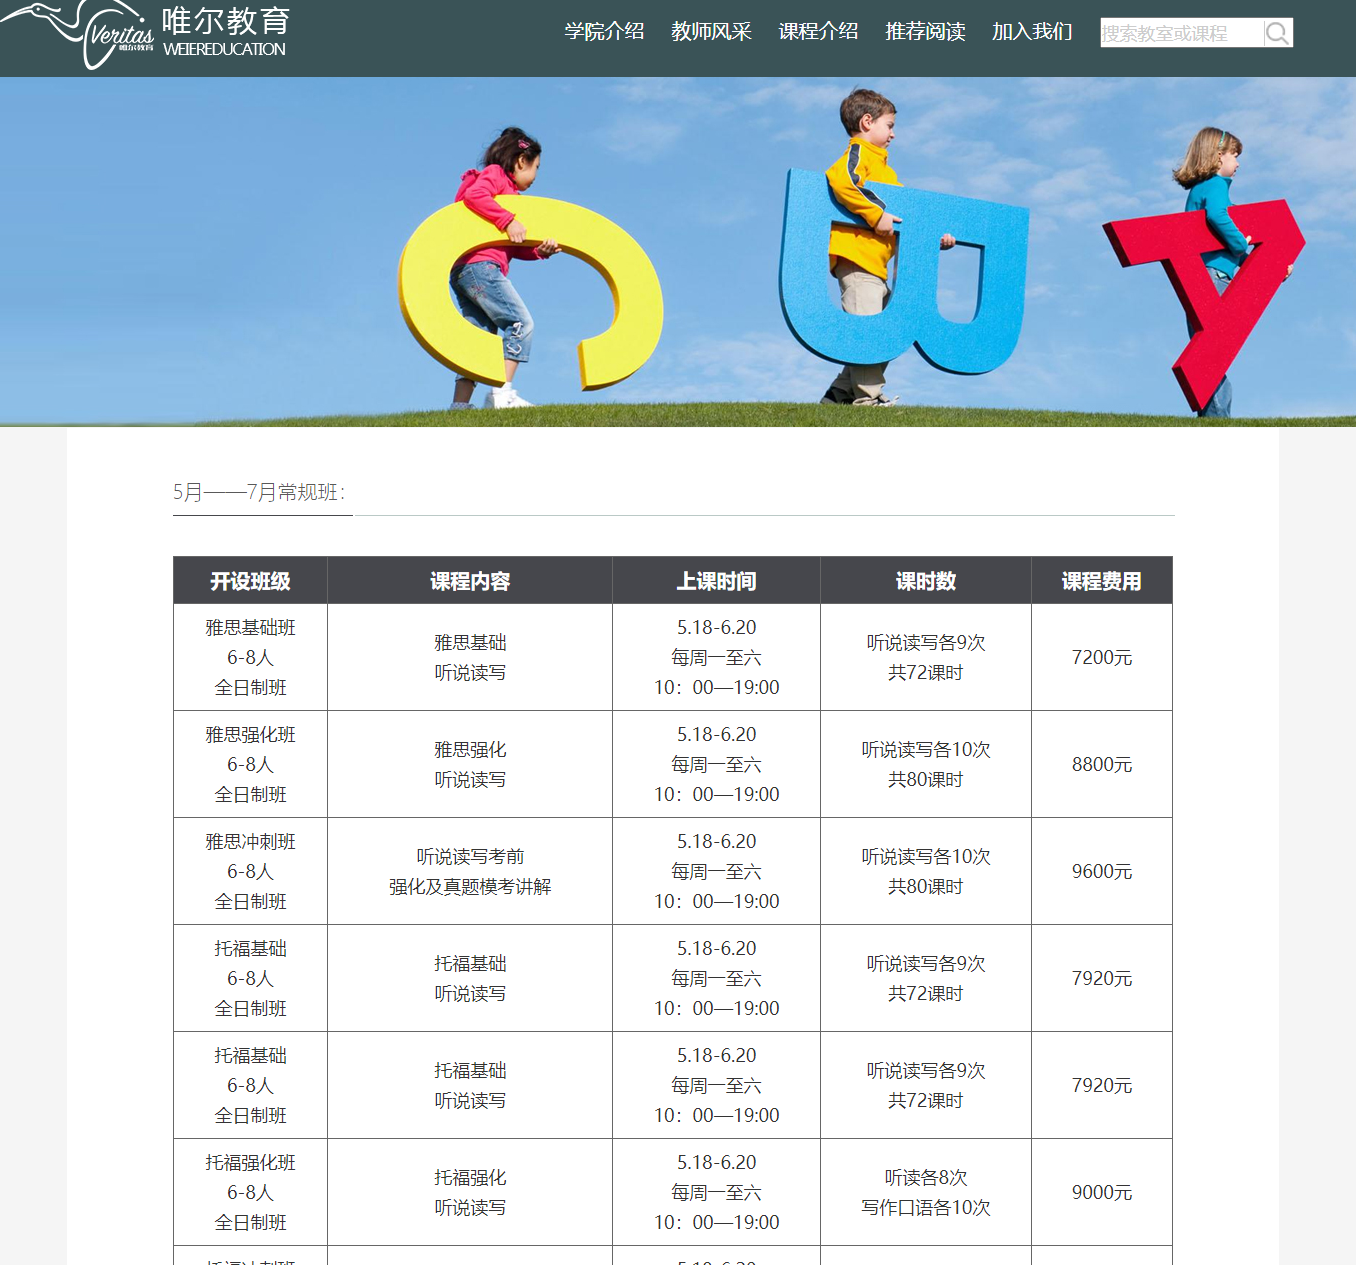Select the 课程费用 column header
Screen dimensions: 1356x1265
coord(1102,580)
